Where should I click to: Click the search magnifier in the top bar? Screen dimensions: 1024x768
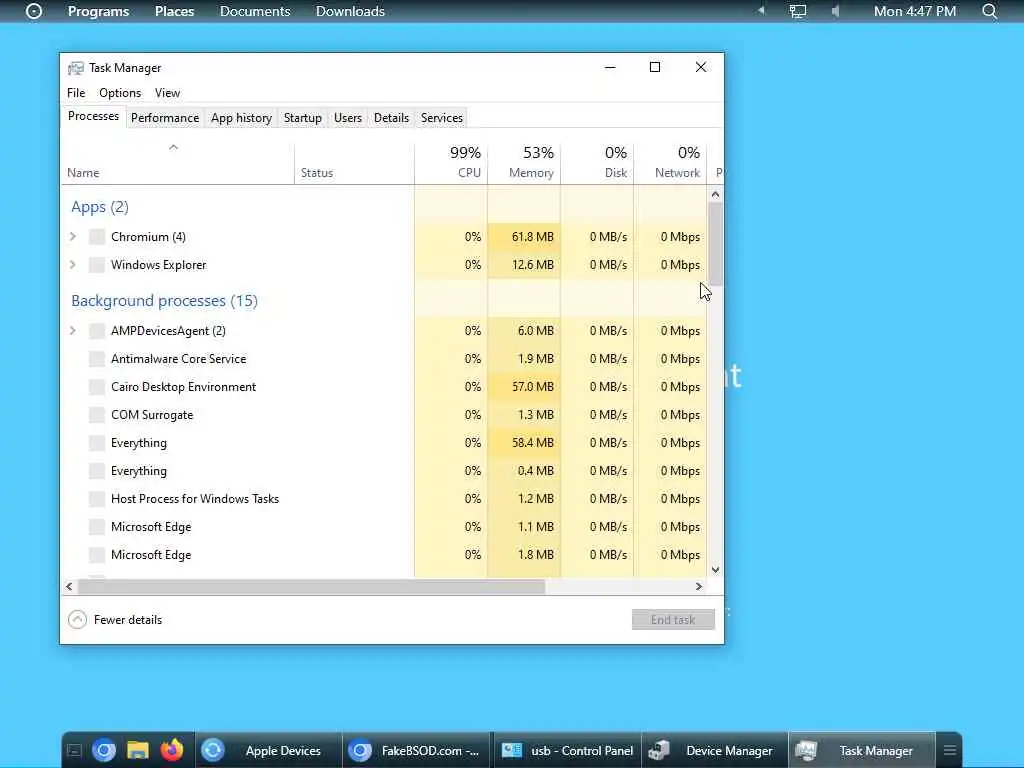(x=989, y=11)
